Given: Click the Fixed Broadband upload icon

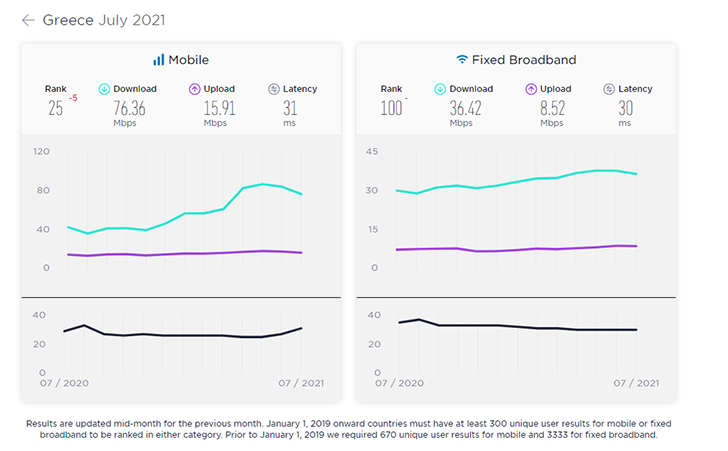Looking at the screenshot, I should [x=531, y=89].
